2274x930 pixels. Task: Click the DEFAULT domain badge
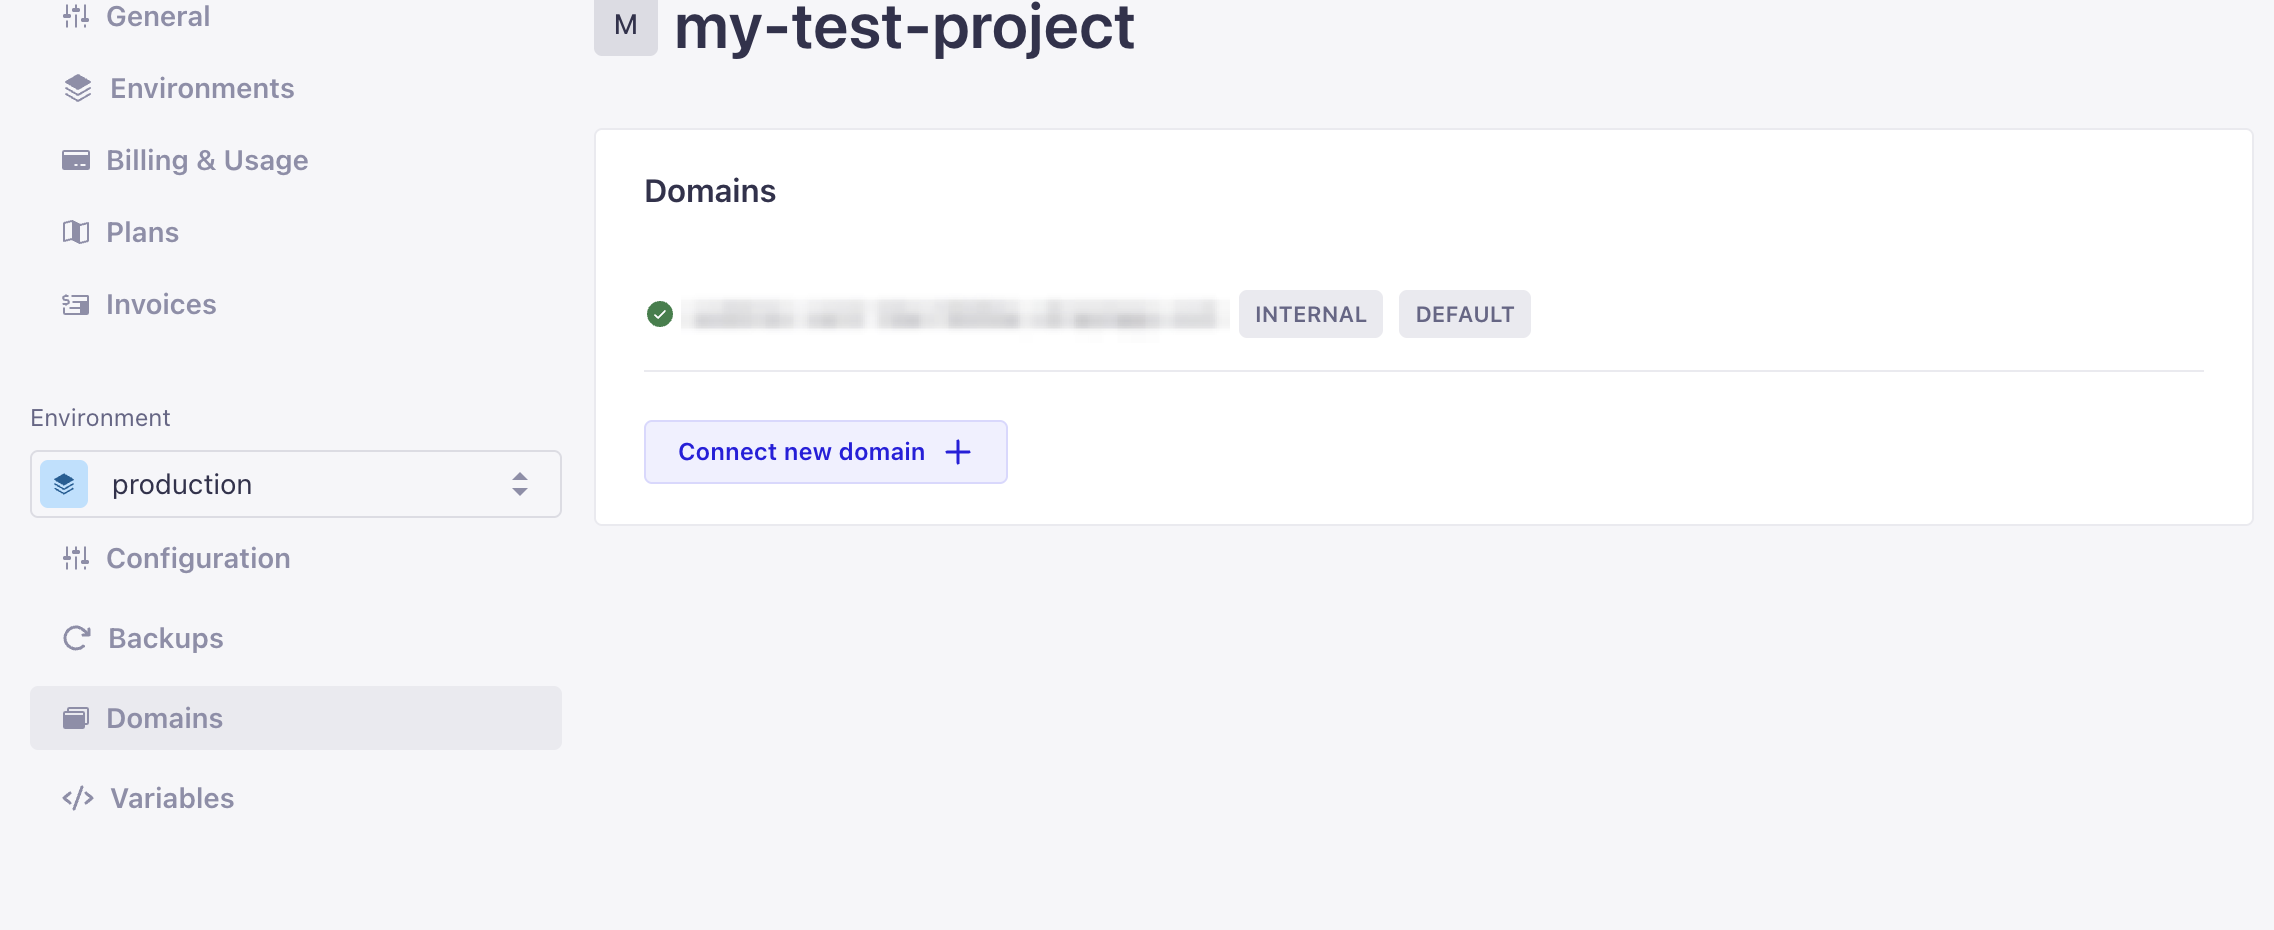pos(1464,314)
